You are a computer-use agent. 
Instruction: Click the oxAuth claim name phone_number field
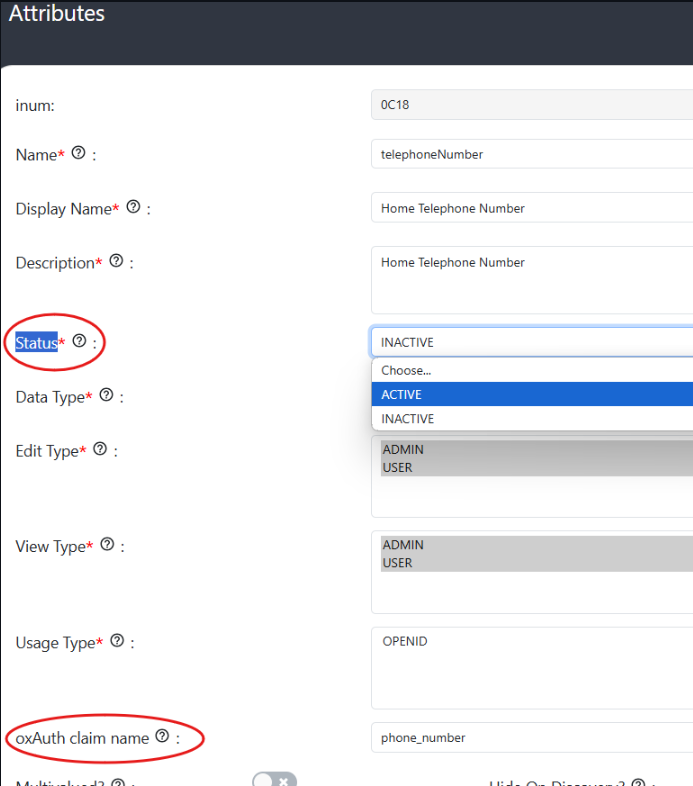[x=530, y=738]
